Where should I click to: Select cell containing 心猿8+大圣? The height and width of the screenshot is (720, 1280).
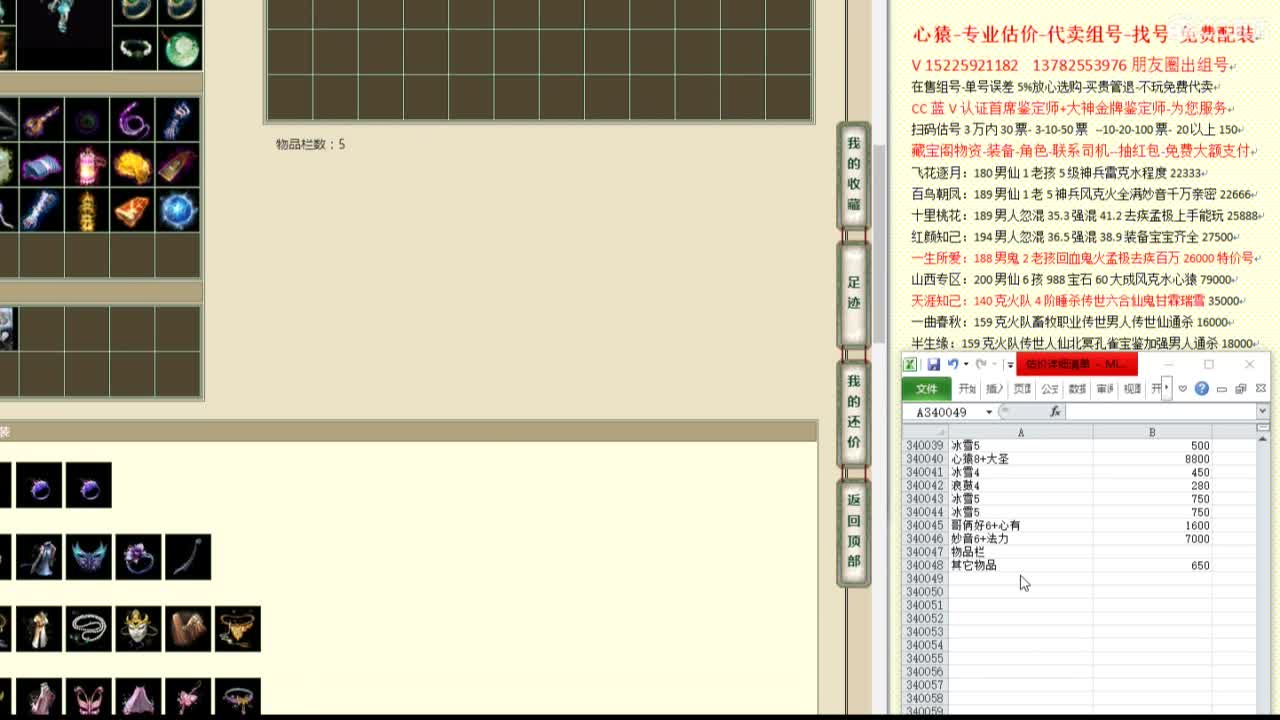[x=1019, y=459]
